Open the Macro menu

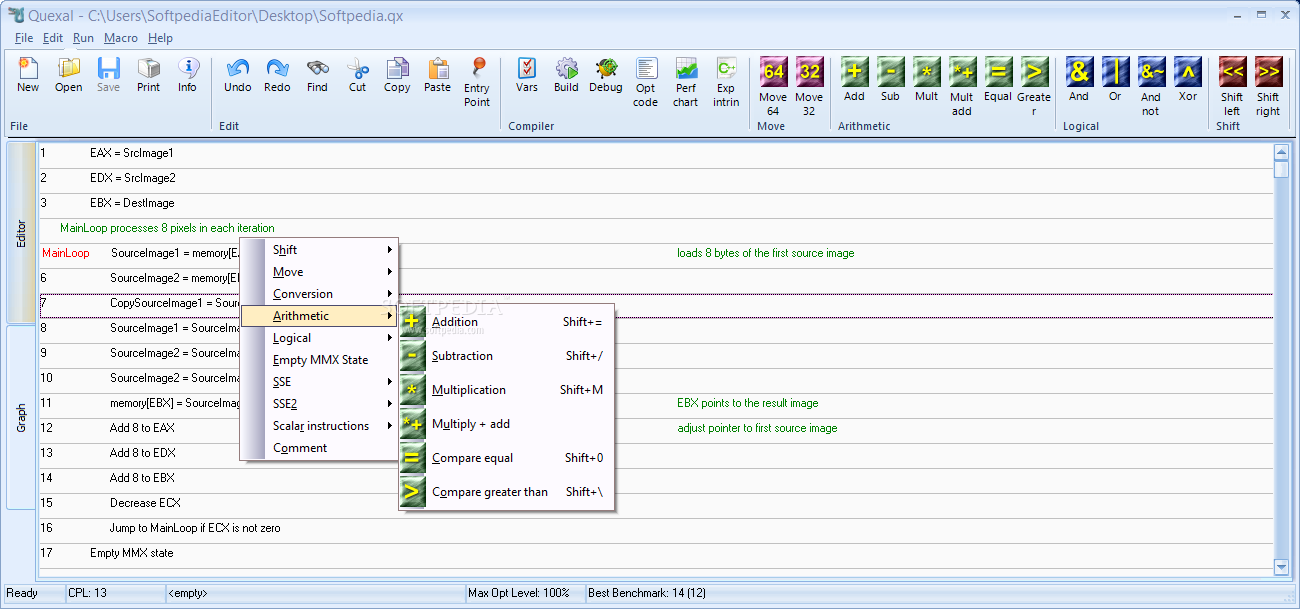121,38
